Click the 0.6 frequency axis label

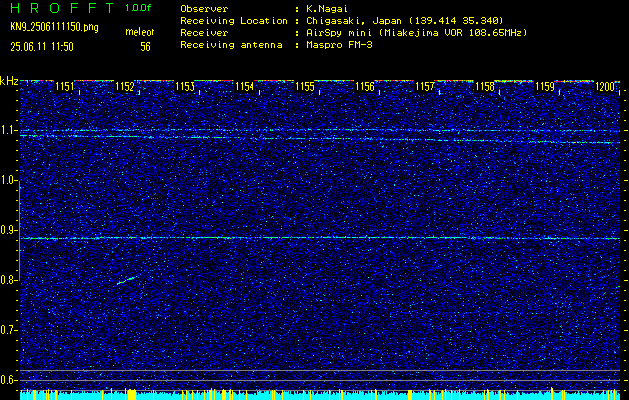point(8,380)
